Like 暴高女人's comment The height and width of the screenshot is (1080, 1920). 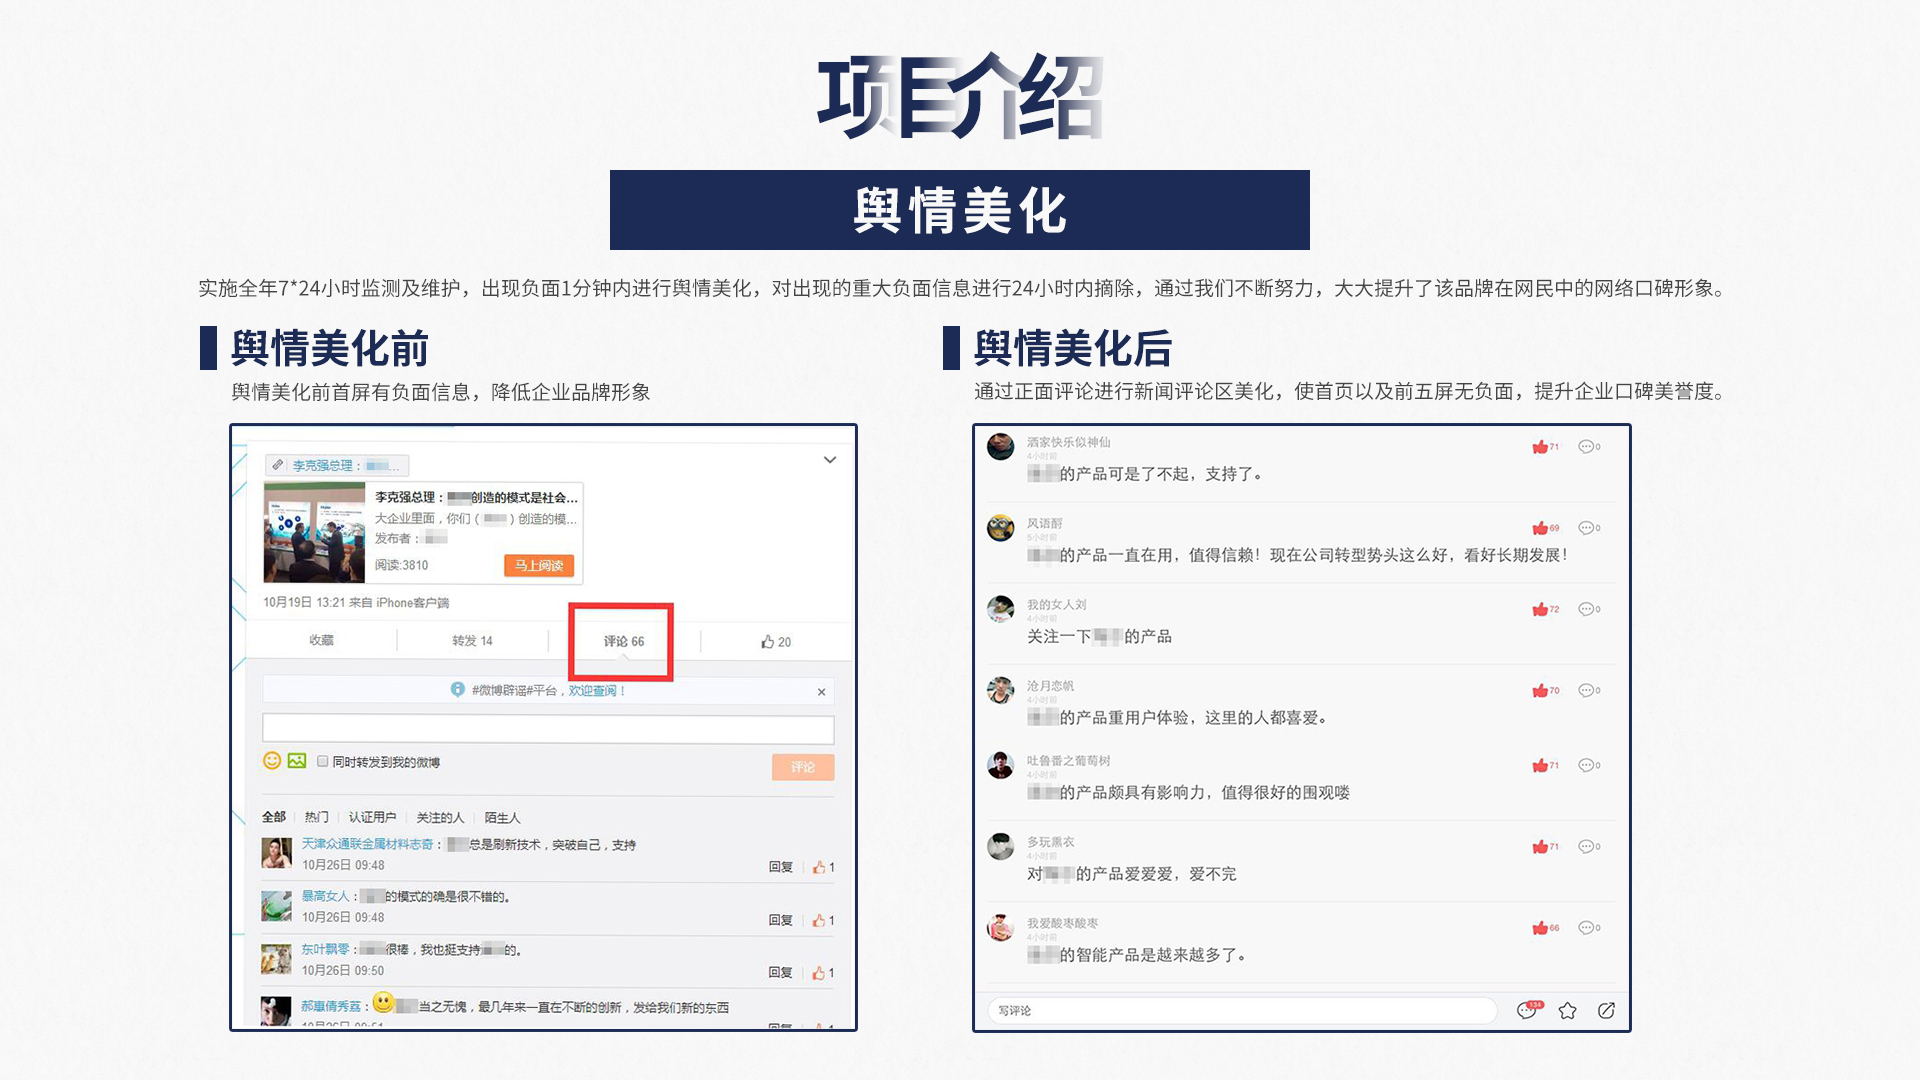(x=819, y=920)
